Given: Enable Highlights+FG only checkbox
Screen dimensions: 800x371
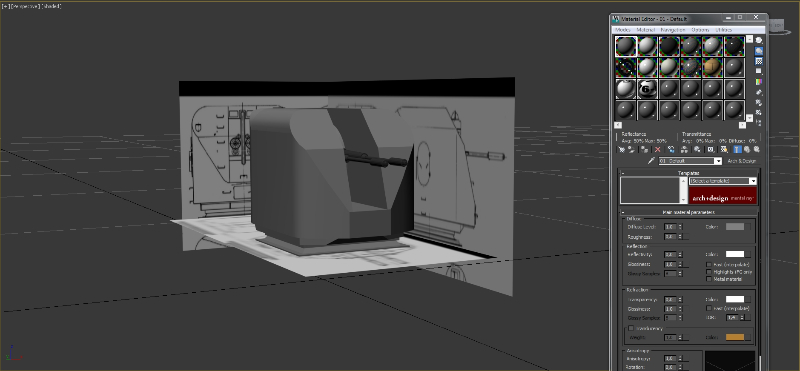Looking at the screenshot, I should point(709,272).
